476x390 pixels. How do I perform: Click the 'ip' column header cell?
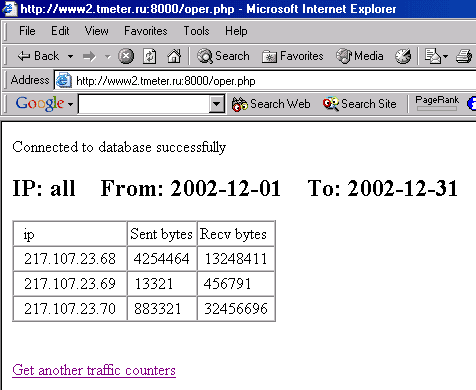[x=70, y=234]
